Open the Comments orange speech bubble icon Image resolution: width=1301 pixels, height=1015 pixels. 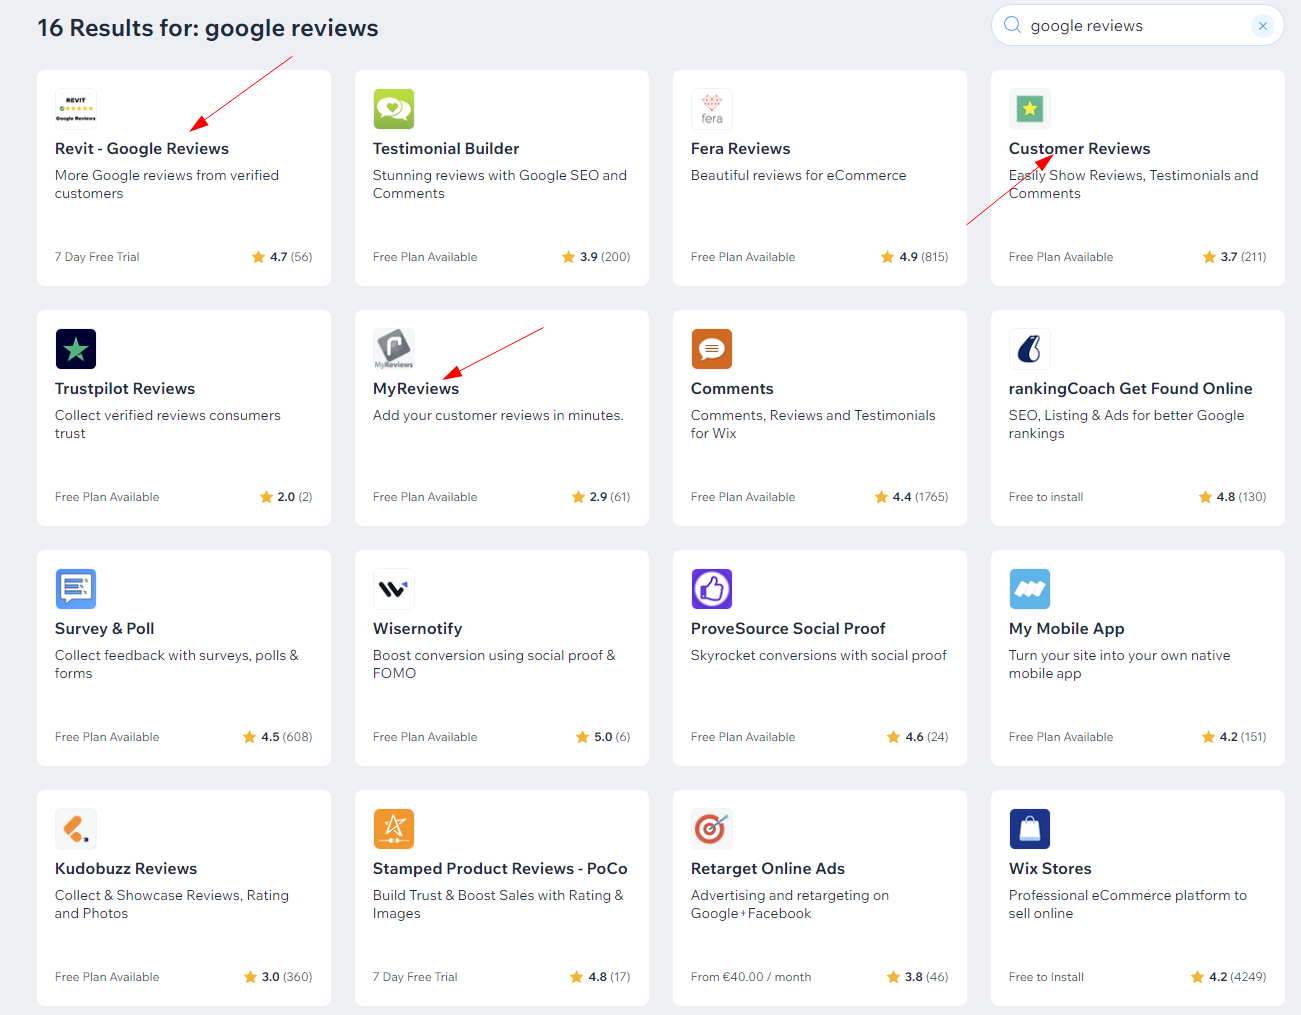pyautogui.click(x=712, y=349)
